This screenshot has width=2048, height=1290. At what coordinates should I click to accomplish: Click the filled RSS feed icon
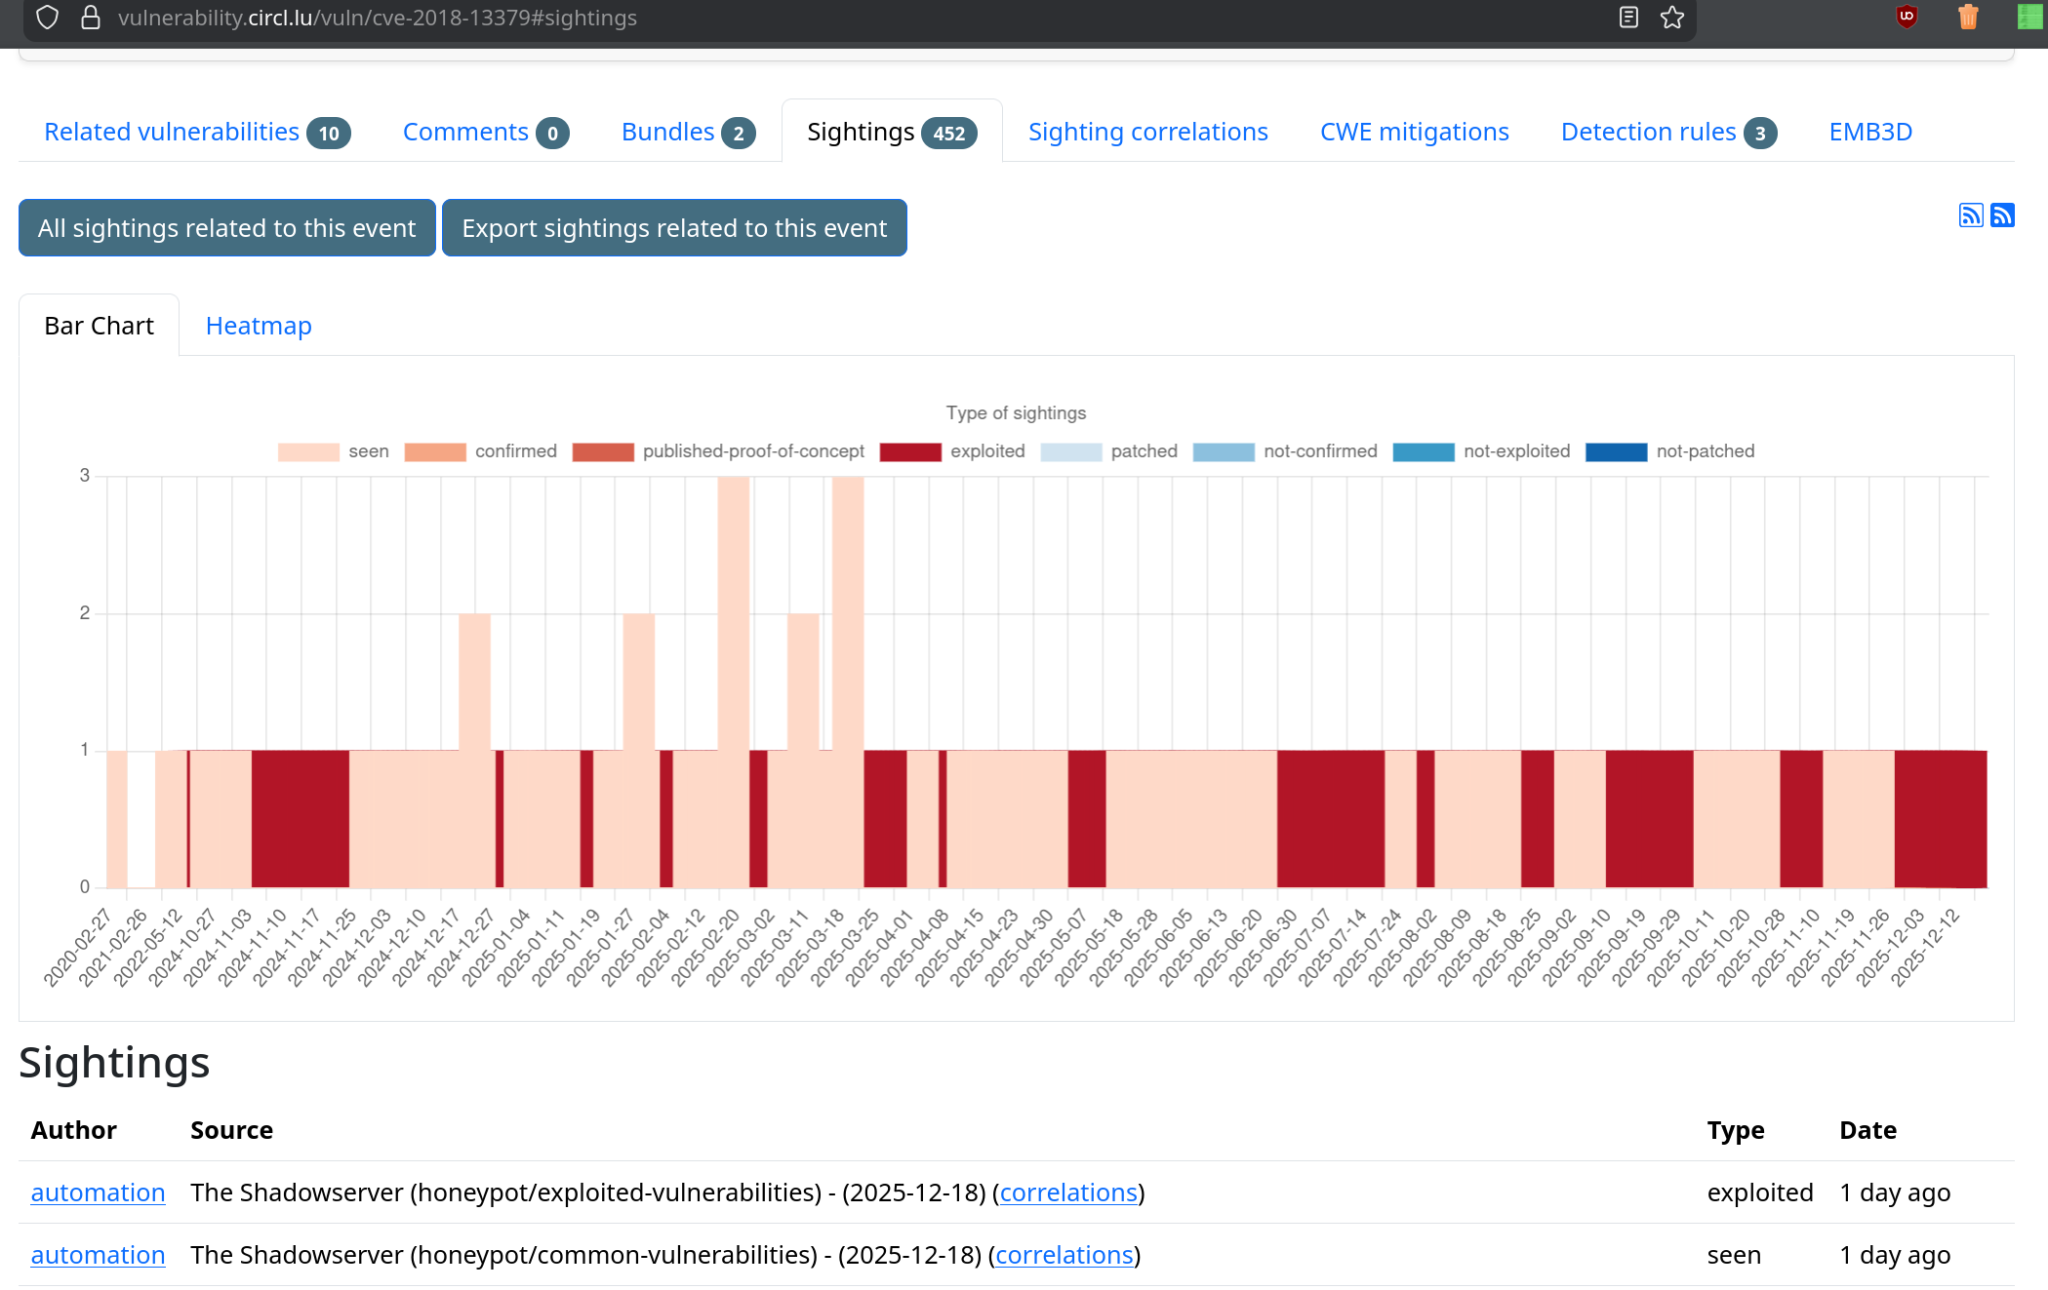2002,215
